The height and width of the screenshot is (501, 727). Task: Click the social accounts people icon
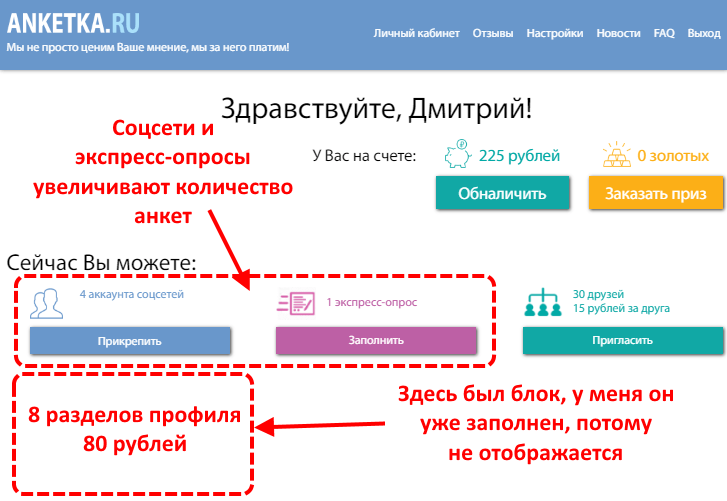[x=47, y=302]
